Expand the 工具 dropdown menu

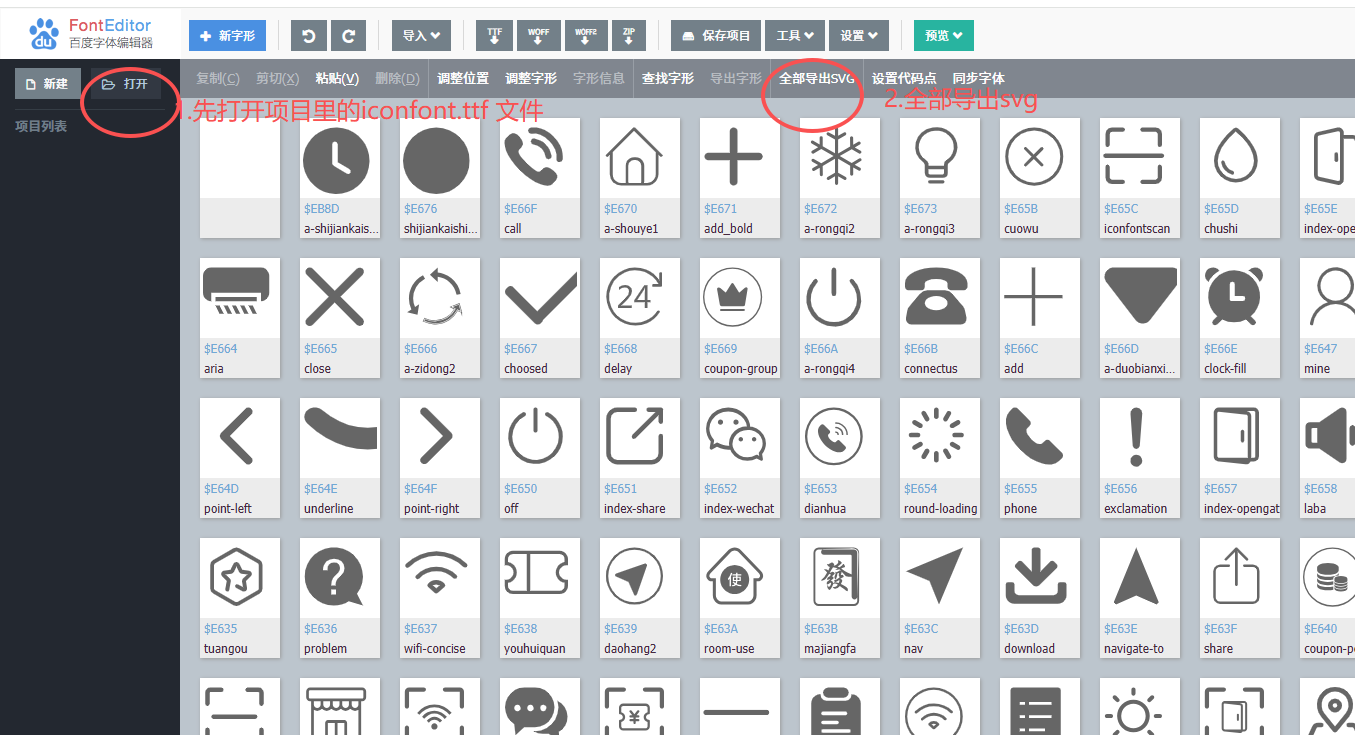tap(795, 36)
